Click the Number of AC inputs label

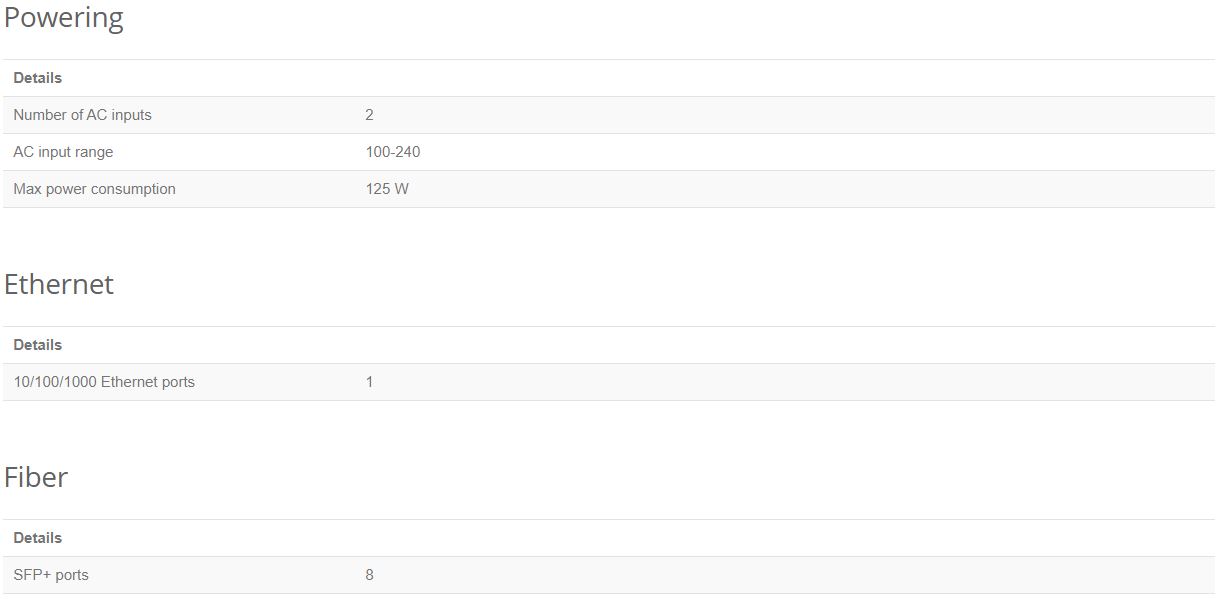coord(82,115)
